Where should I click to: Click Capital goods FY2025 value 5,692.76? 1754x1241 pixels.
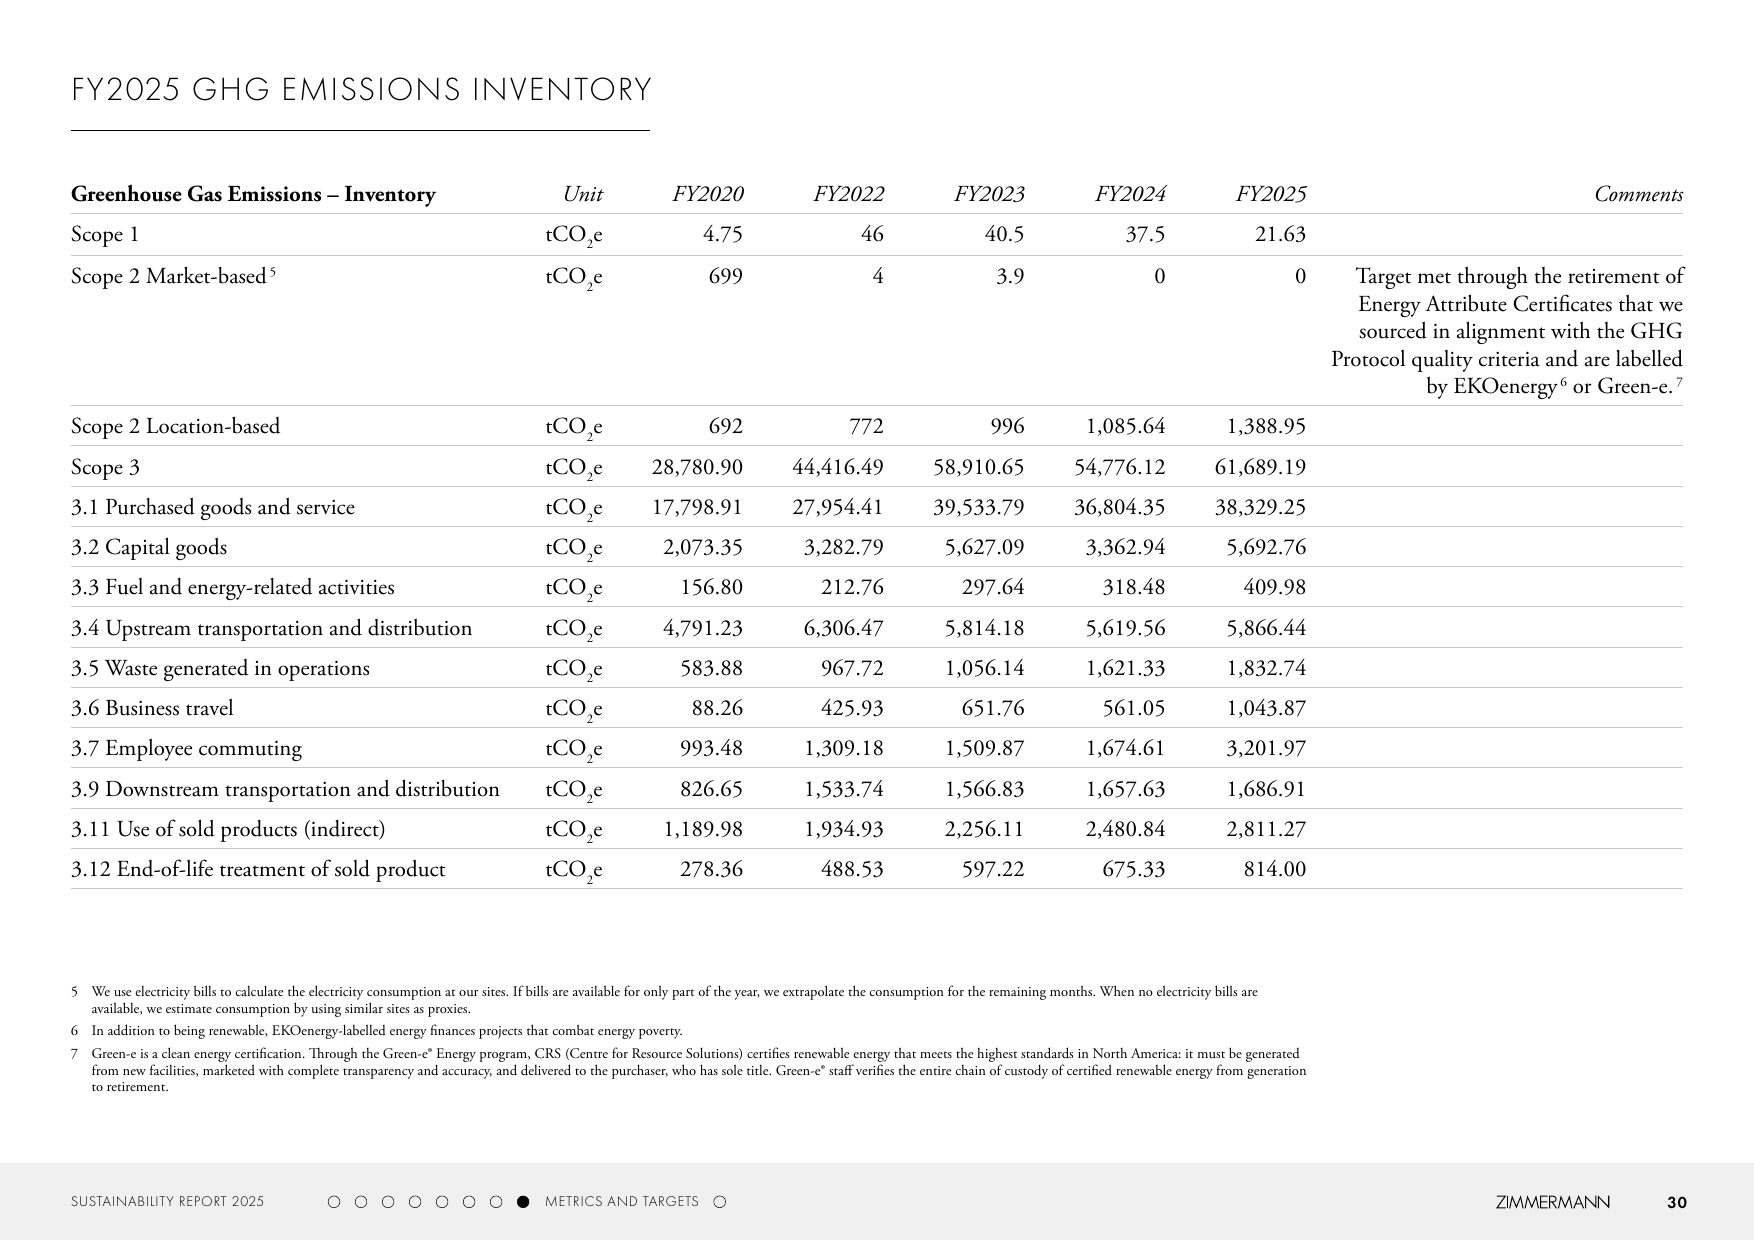1266,548
